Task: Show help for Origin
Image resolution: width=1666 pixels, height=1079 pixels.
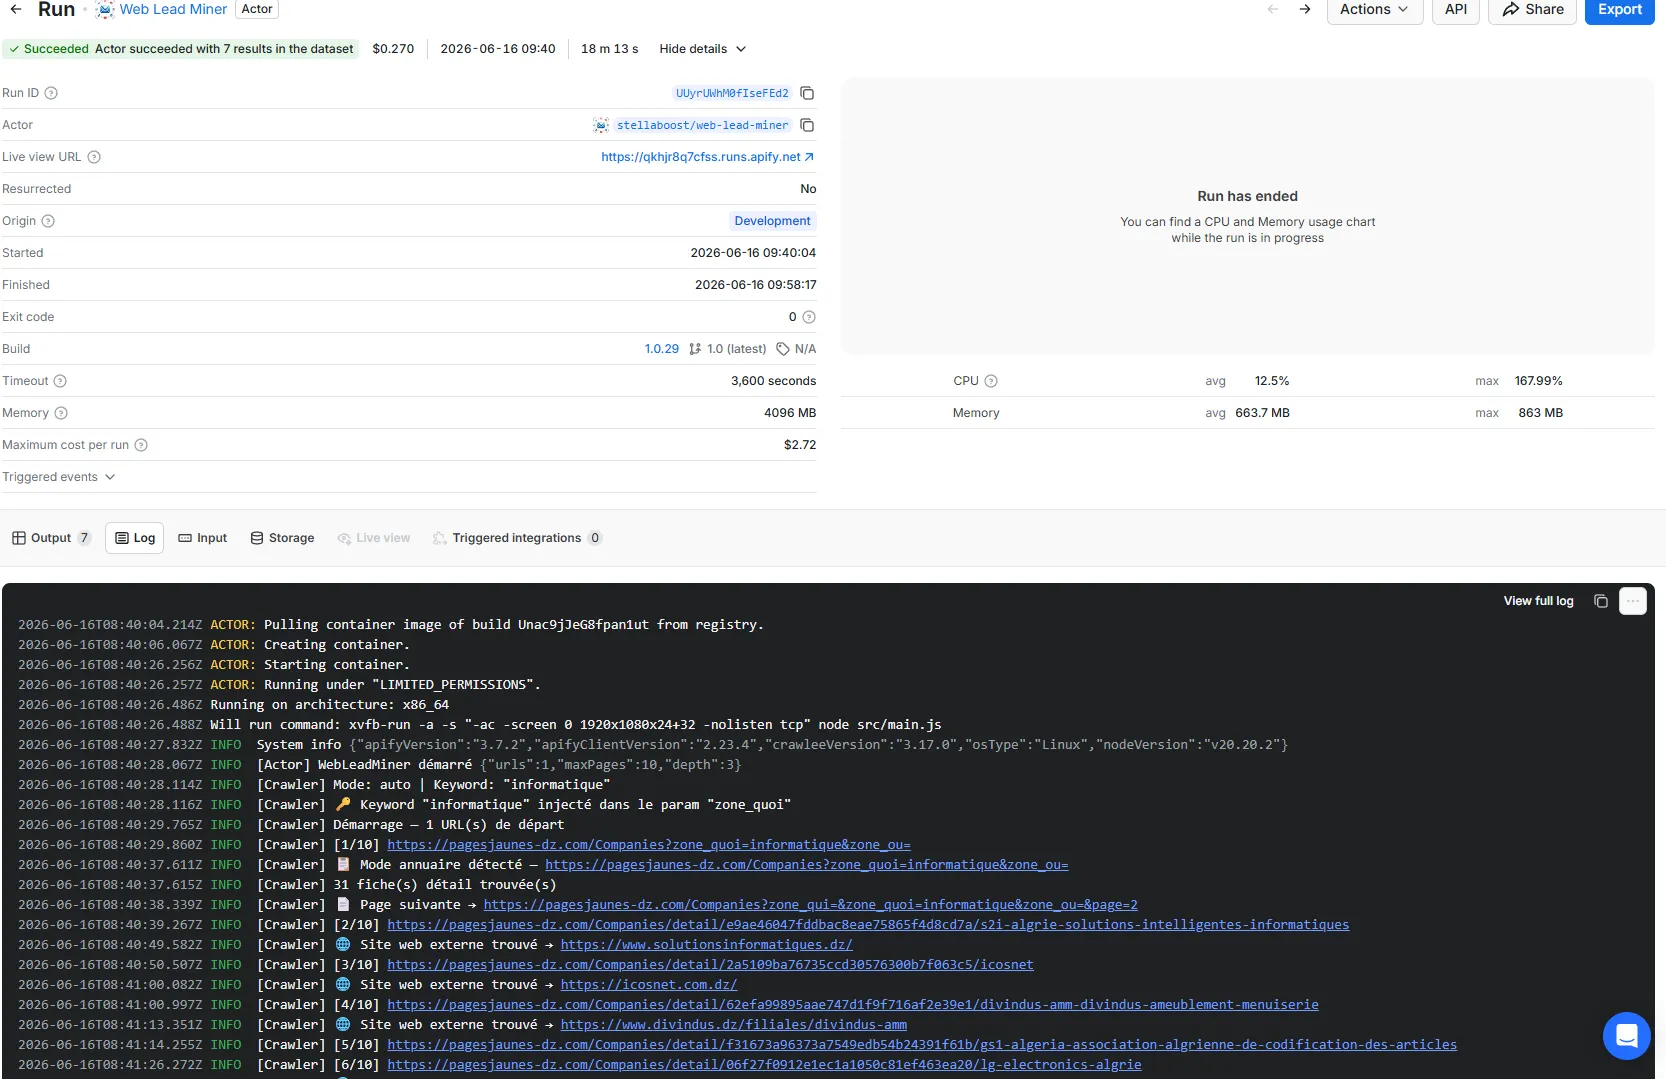Action: click(48, 221)
